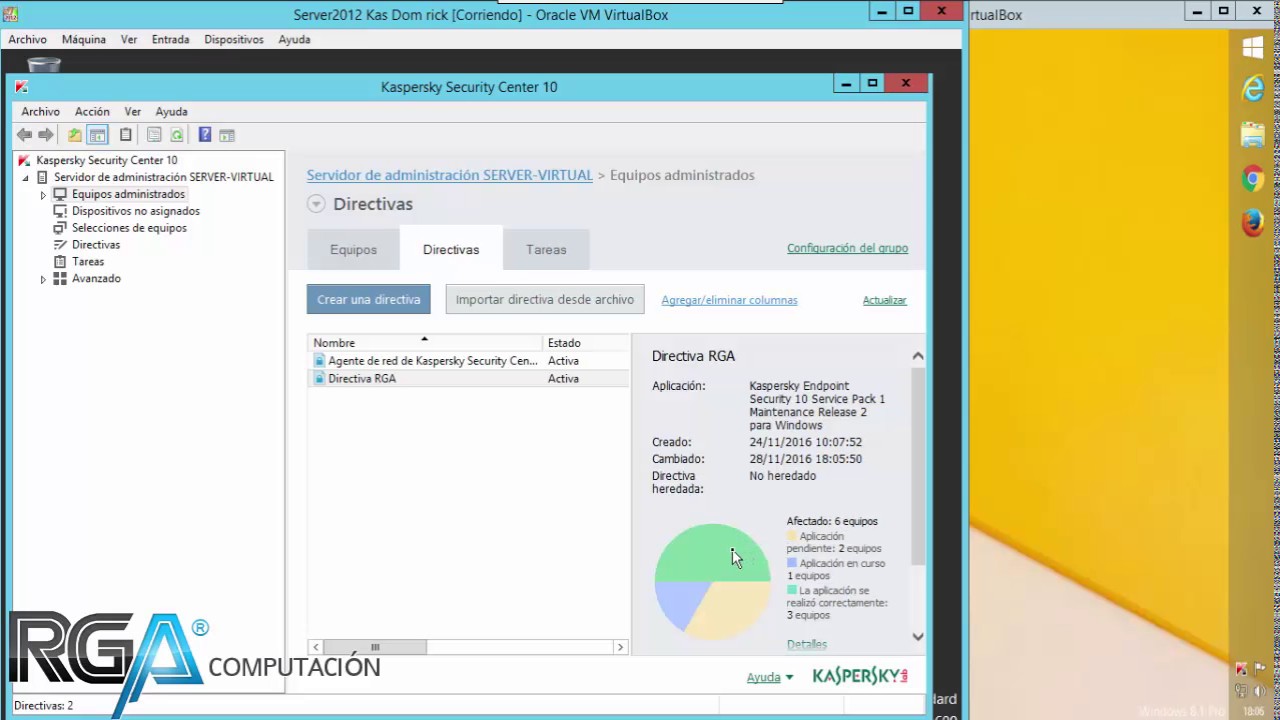Switch to the Equipos tab
The width and height of the screenshot is (1280, 720).
click(353, 250)
